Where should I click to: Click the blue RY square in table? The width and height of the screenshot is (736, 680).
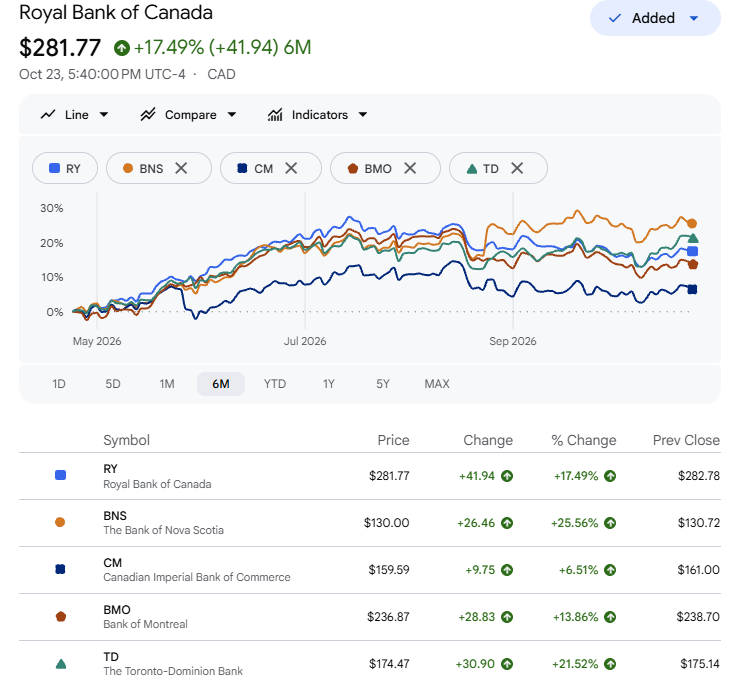coord(61,475)
